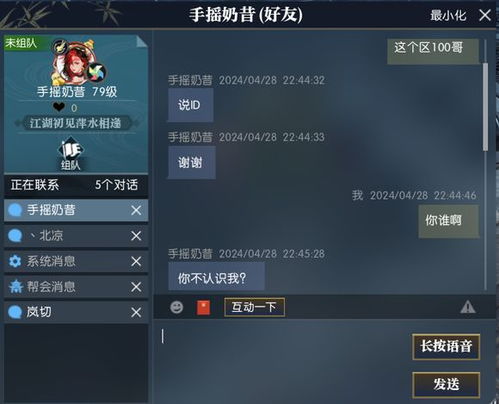Screen dimensions: 499x404
Task: Click the black heart intimacy icon
Action: click(x=59, y=107)
